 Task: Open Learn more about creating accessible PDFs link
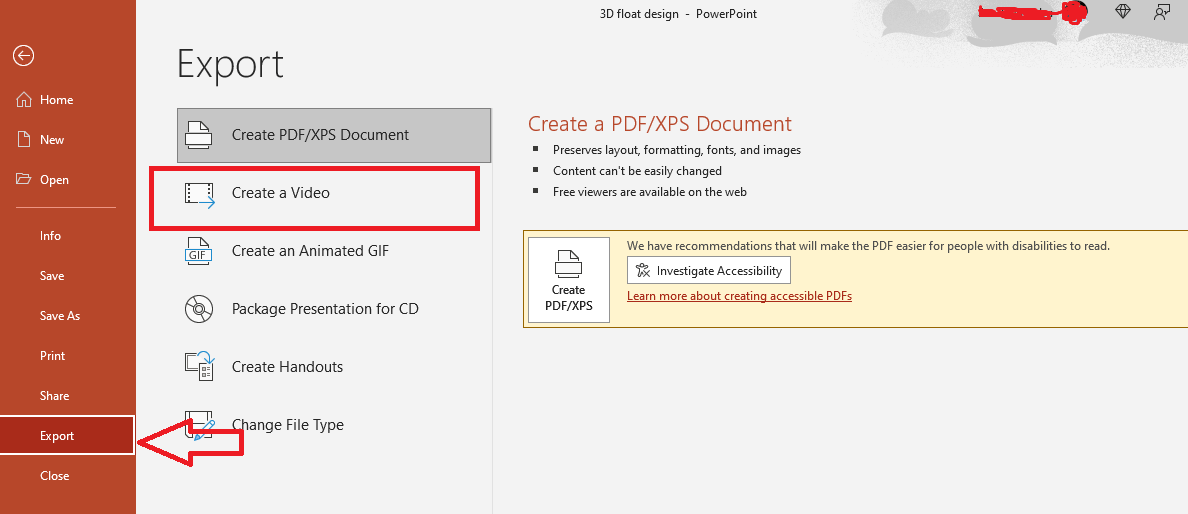point(739,296)
